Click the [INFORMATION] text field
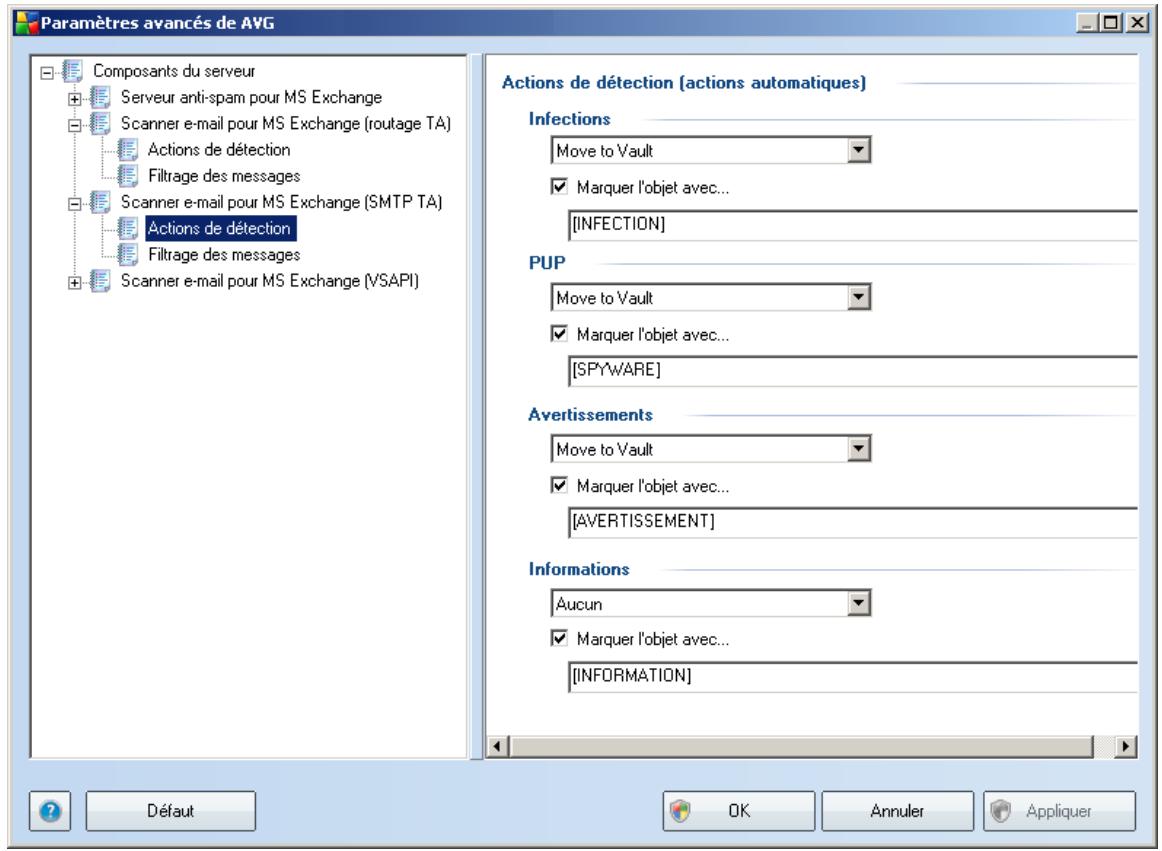The image size is (1162, 851). tap(853, 676)
